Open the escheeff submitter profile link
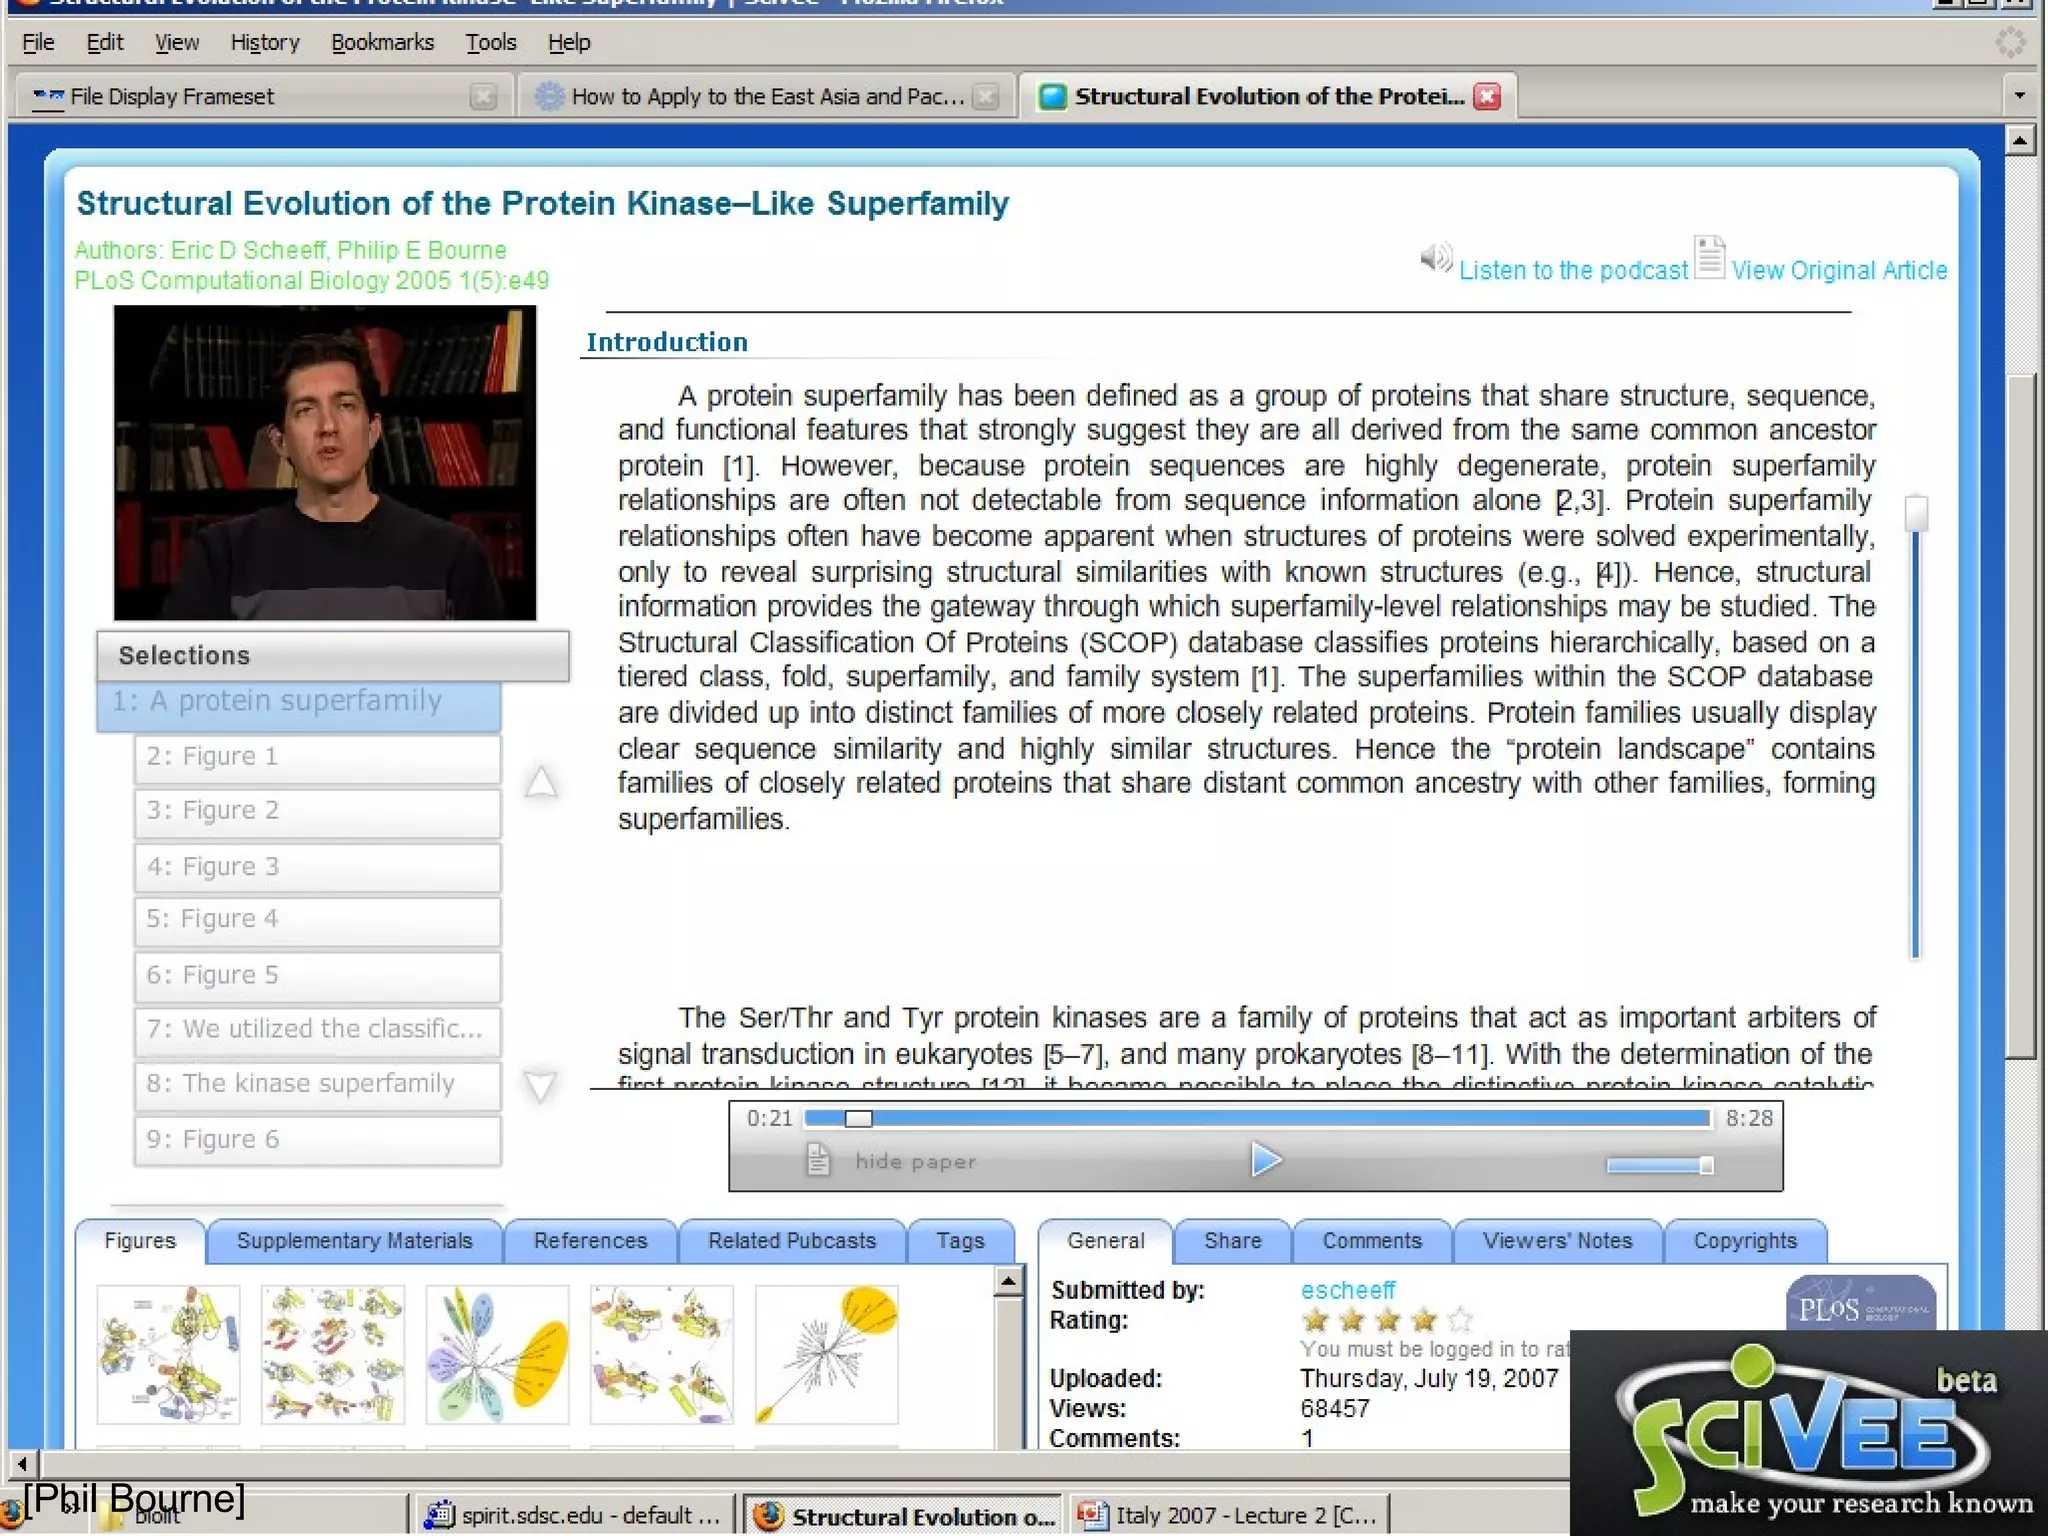This screenshot has height=1536, width=2048. click(x=1347, y=1290)
